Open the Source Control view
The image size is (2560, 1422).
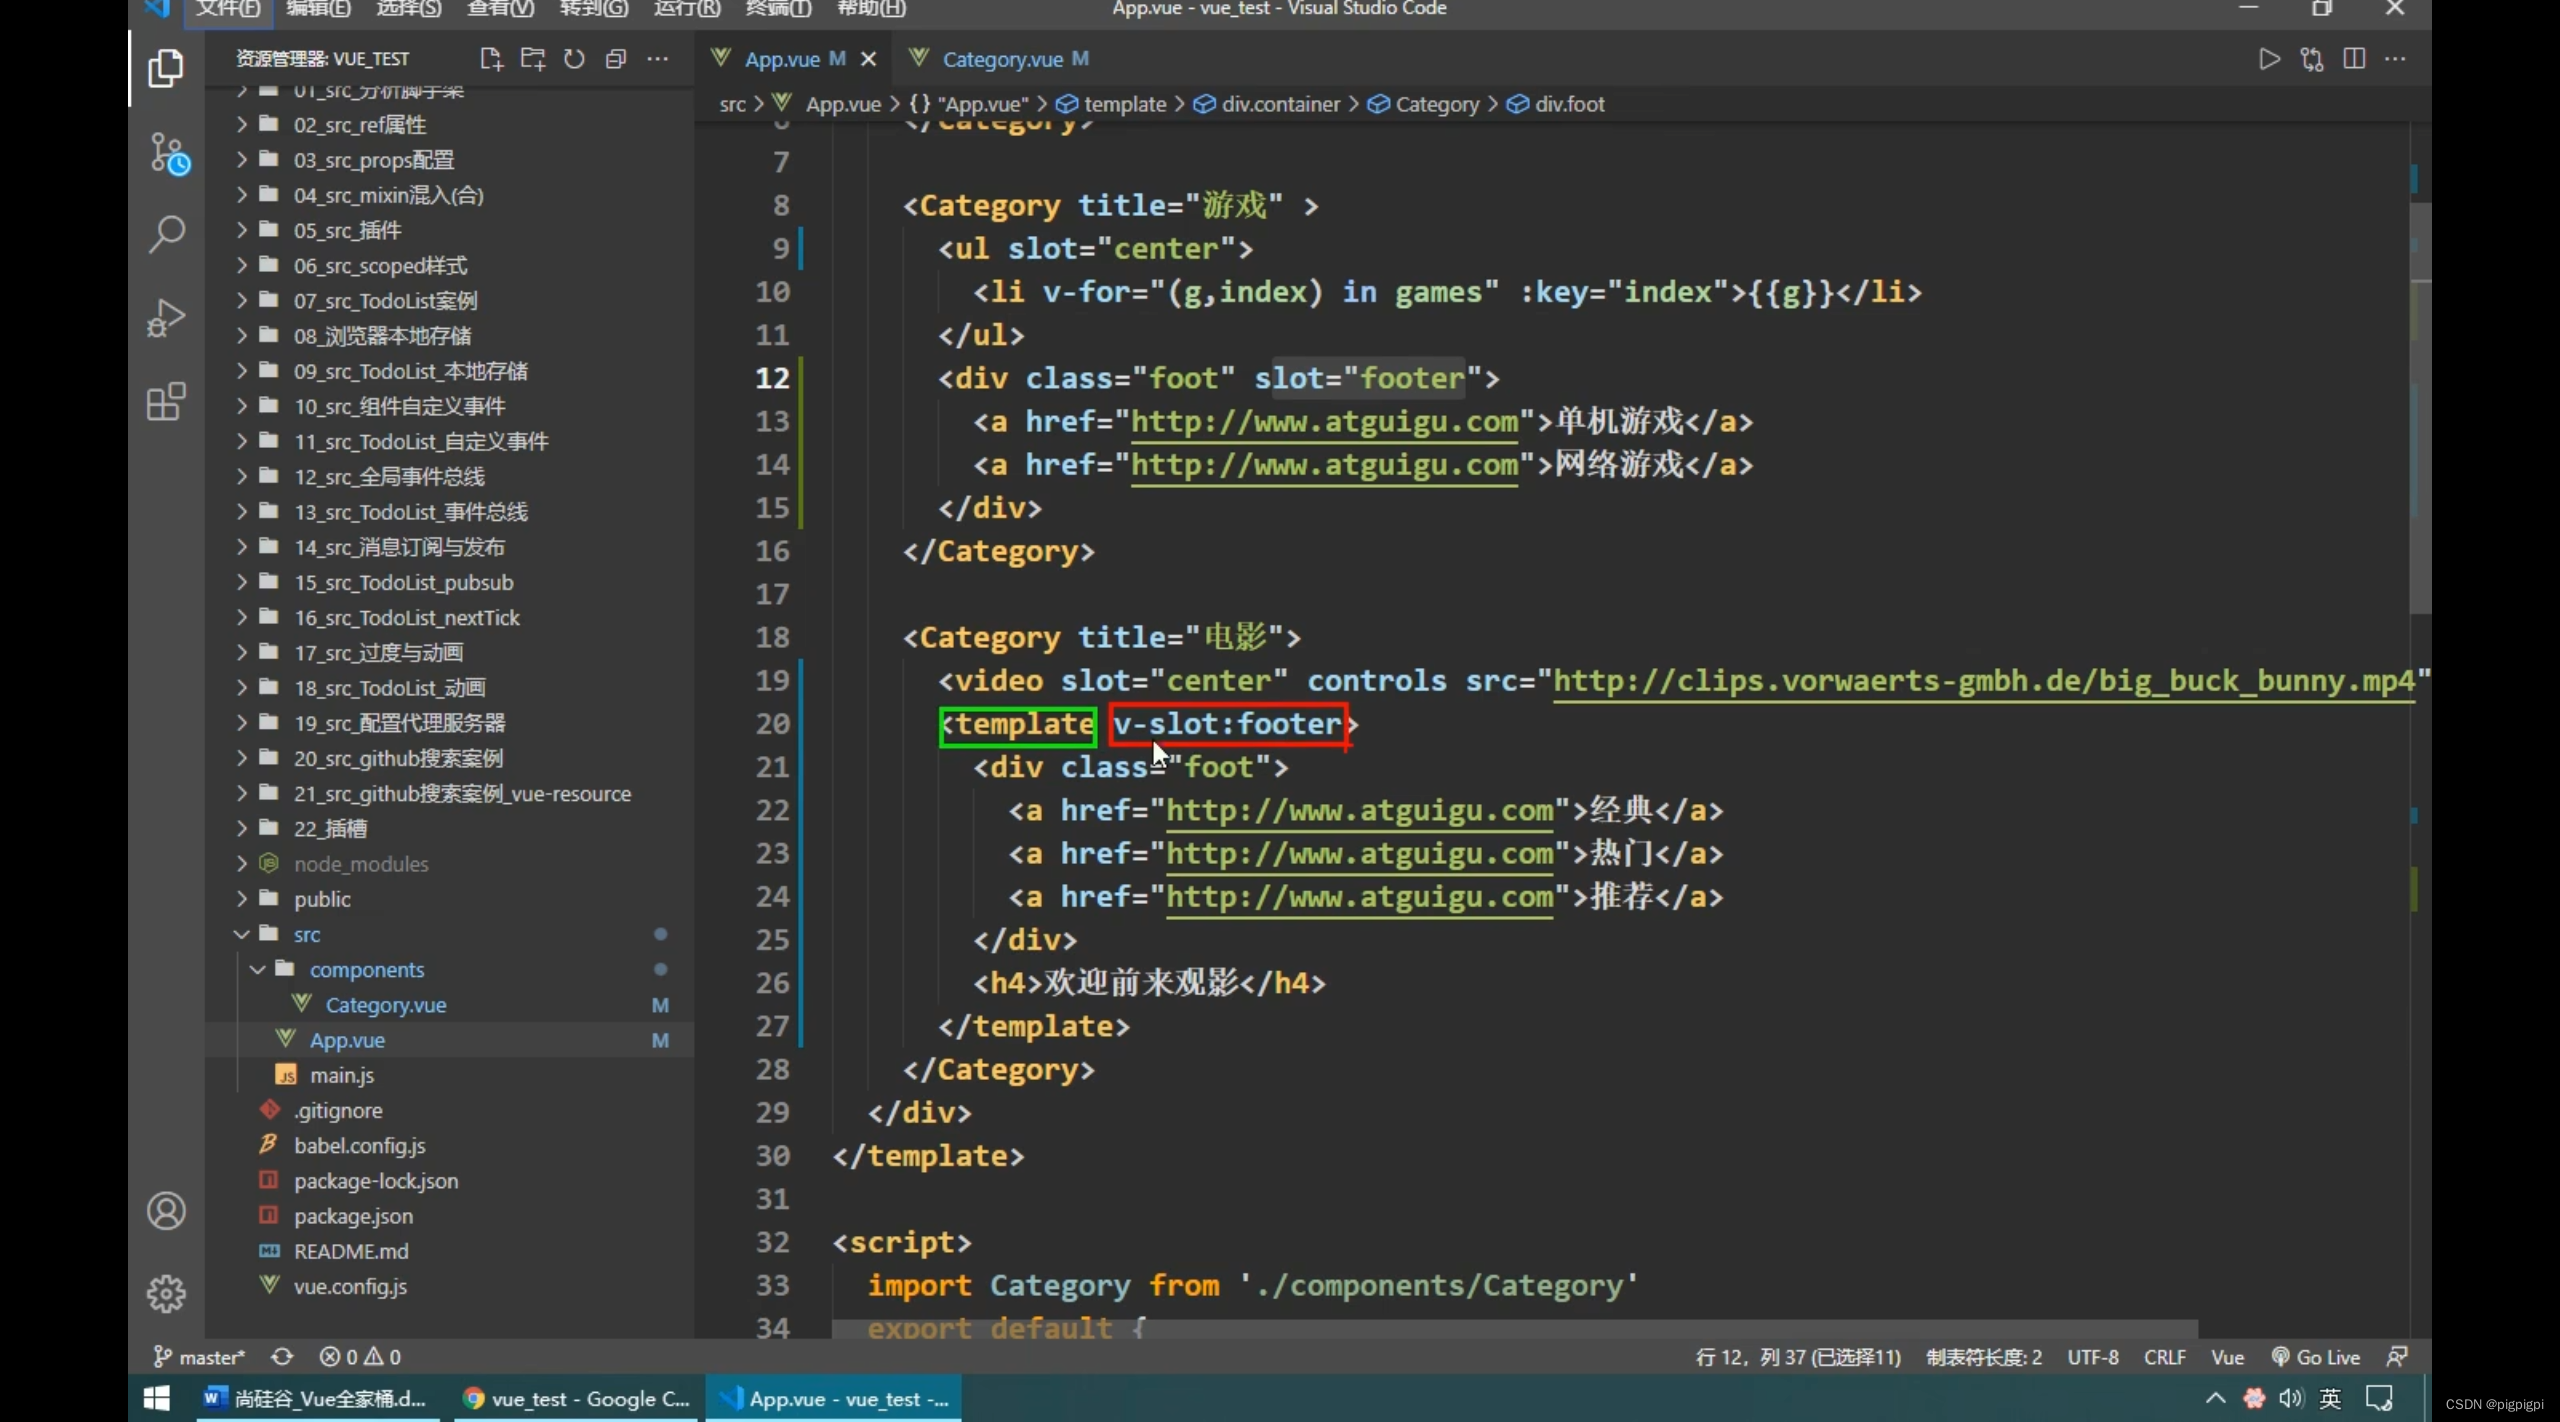tap(168, 154)
